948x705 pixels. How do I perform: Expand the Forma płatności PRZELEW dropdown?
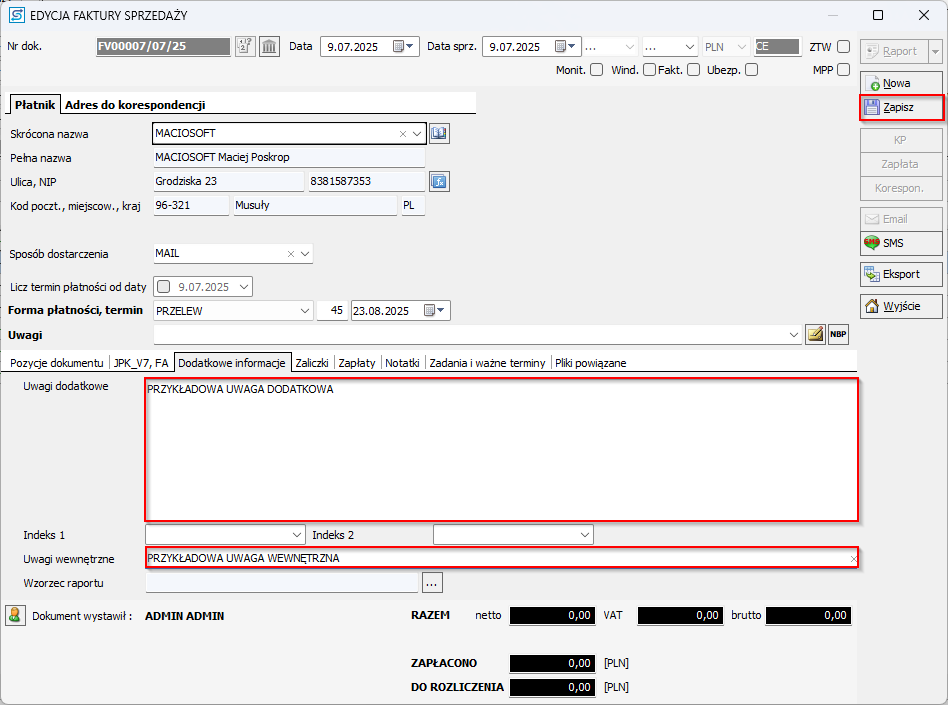coord(304,311)
